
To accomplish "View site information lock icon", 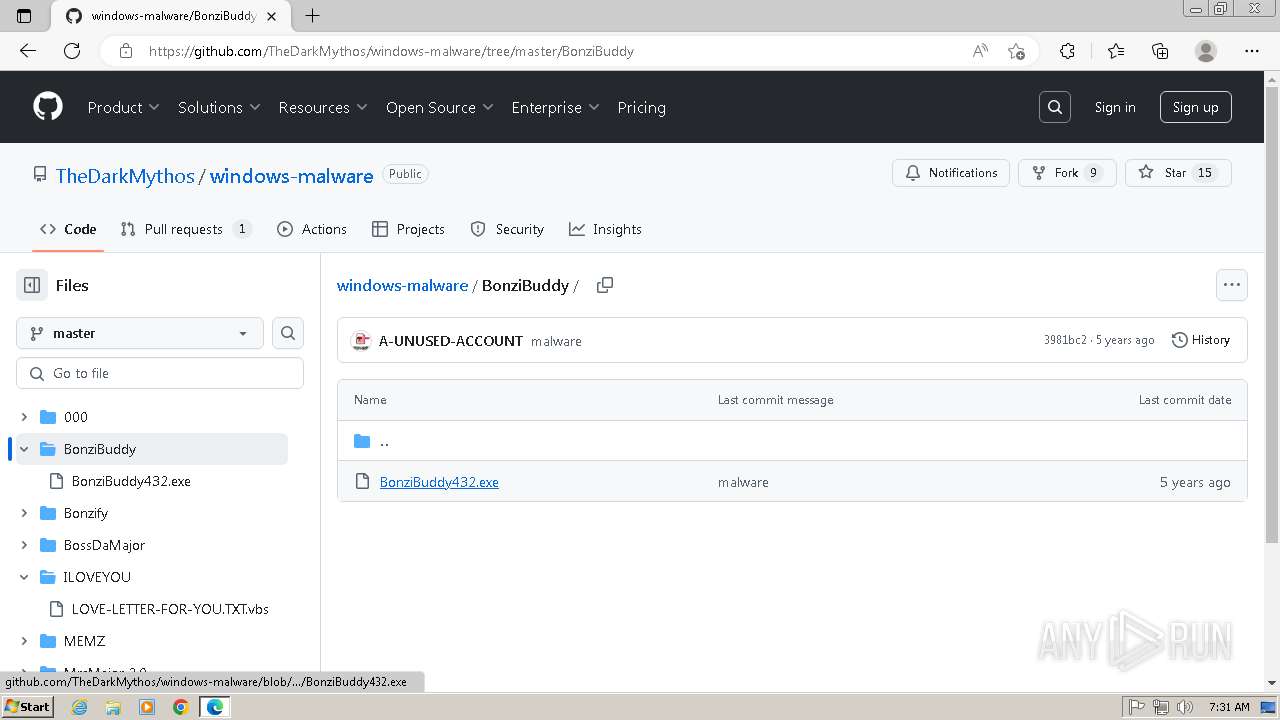I will click(126, 51).
